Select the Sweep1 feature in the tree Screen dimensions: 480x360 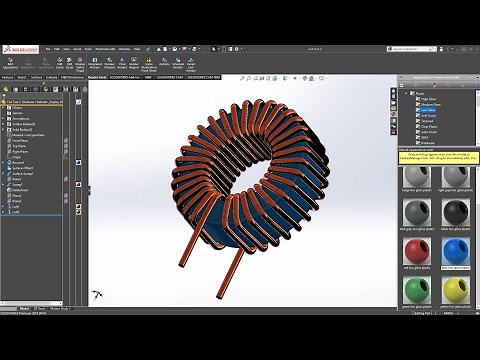(x=17, y=185)
